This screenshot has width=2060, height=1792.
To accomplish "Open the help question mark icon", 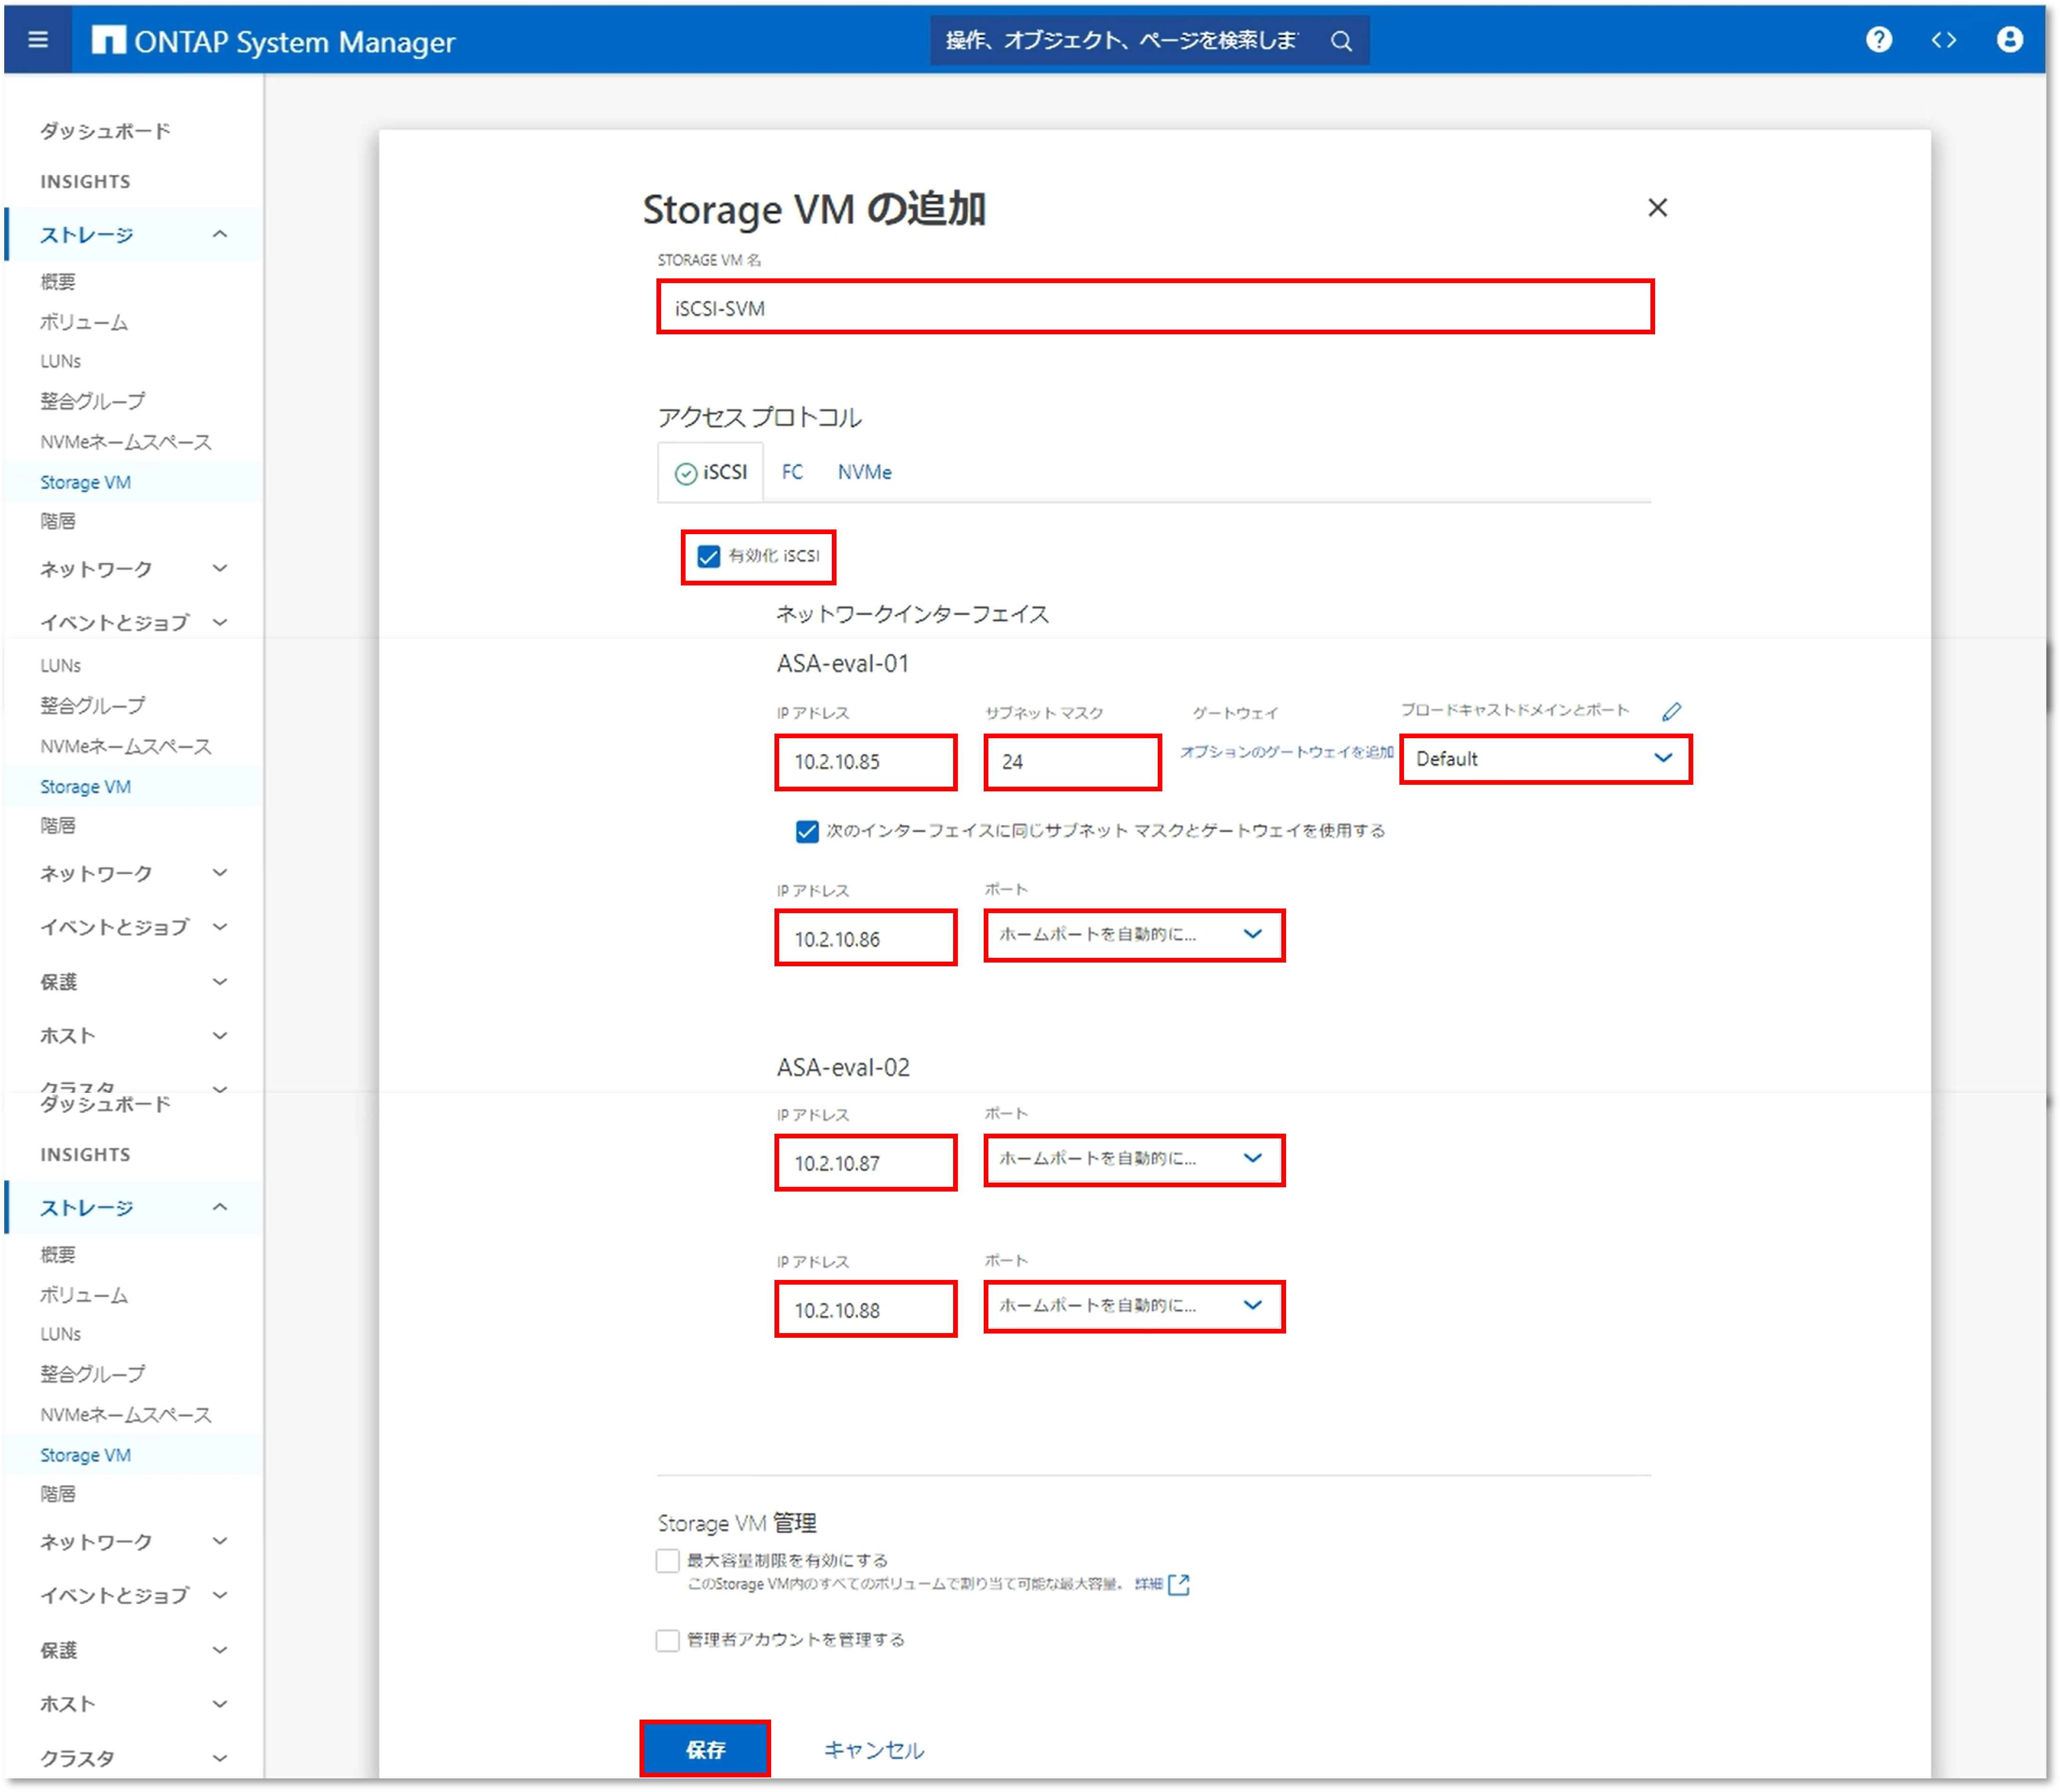I will tap(1879, 40).
